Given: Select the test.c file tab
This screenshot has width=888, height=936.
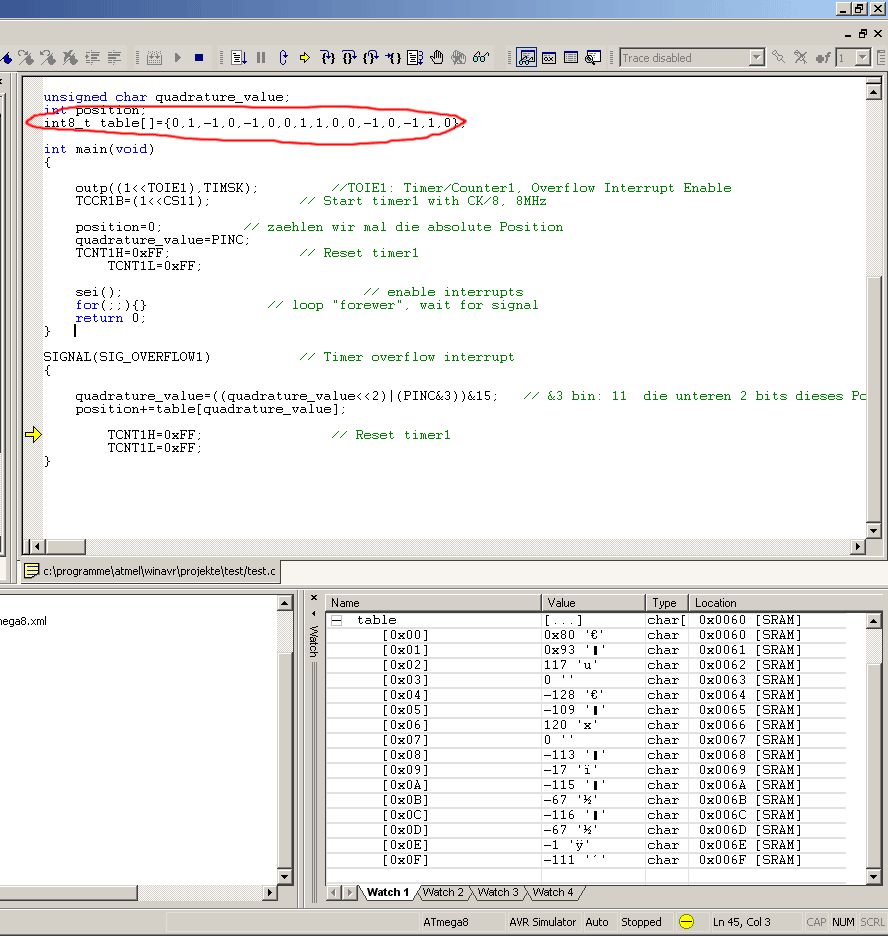Looking at the screenshot, I should (150, 571).
